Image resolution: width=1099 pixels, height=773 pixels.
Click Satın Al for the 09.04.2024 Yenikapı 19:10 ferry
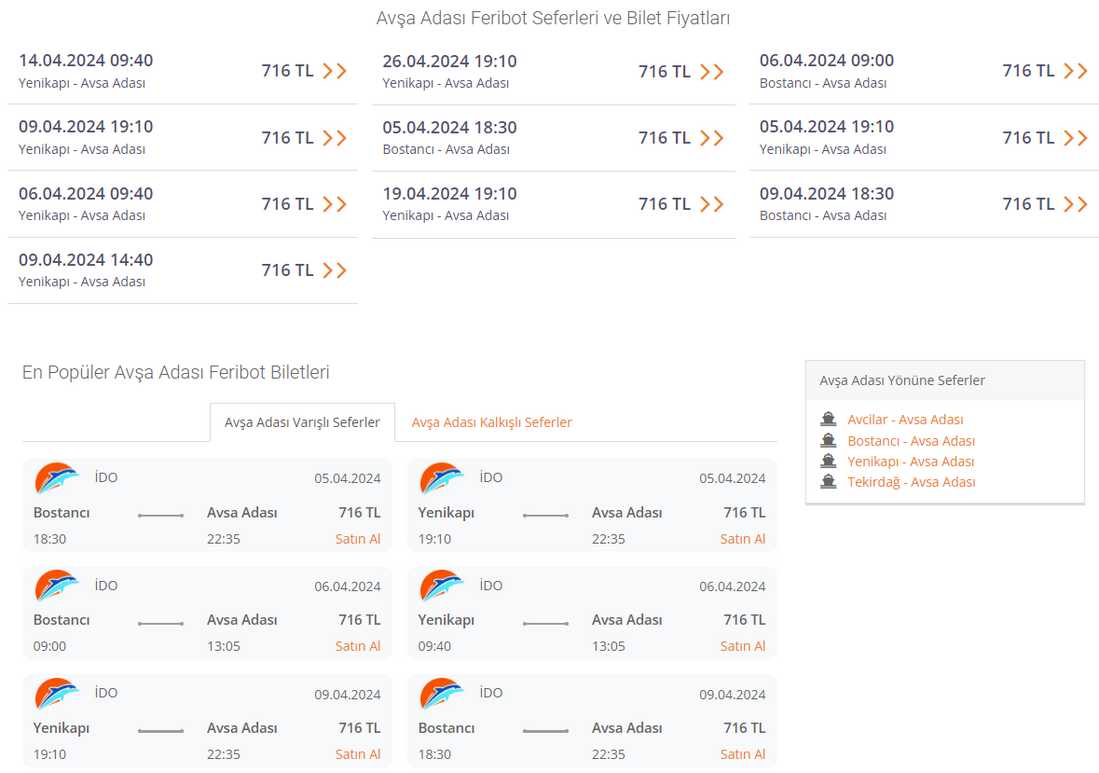coord(358,754)
